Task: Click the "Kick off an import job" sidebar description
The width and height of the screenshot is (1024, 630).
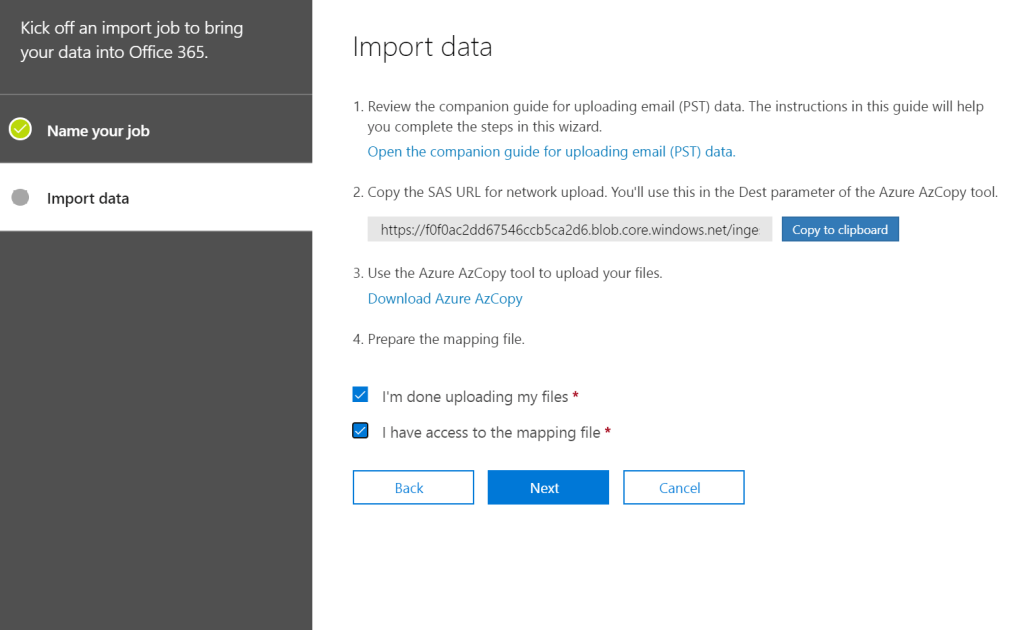Action: 131,40
